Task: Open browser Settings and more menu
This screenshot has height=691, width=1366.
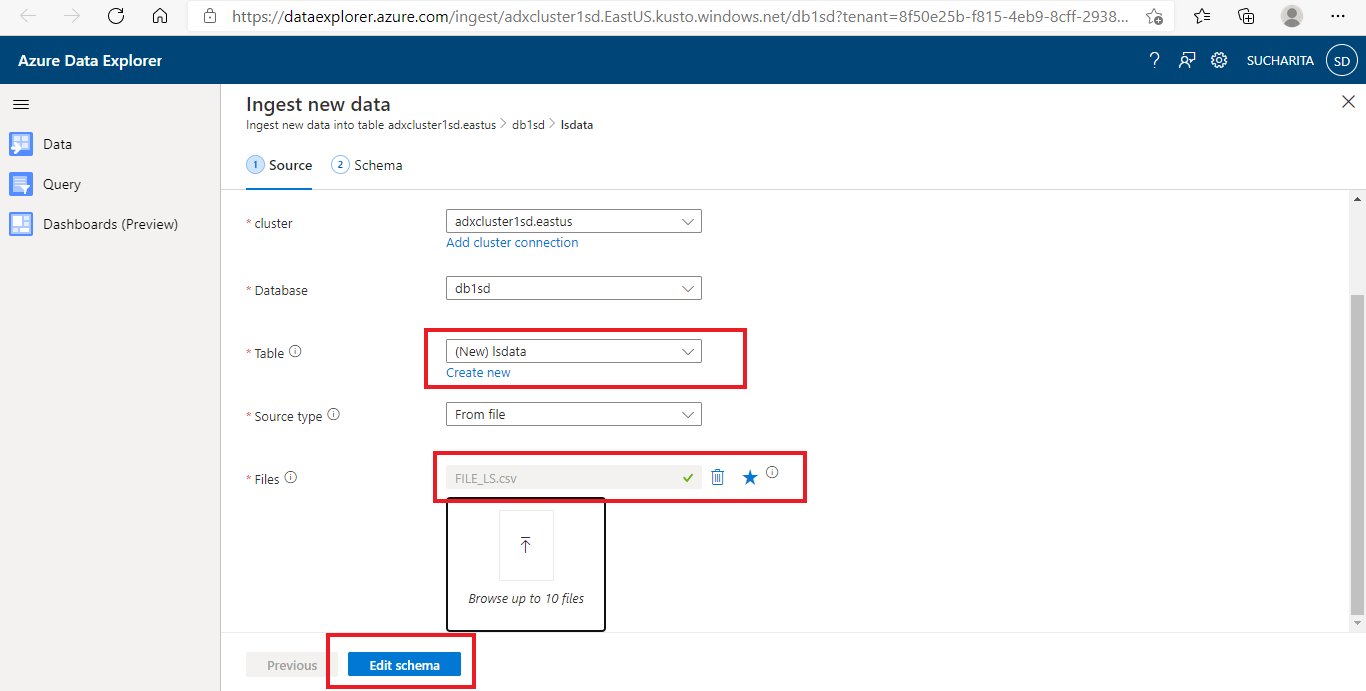Action: pyautogui.click(x=1338, y=16)
